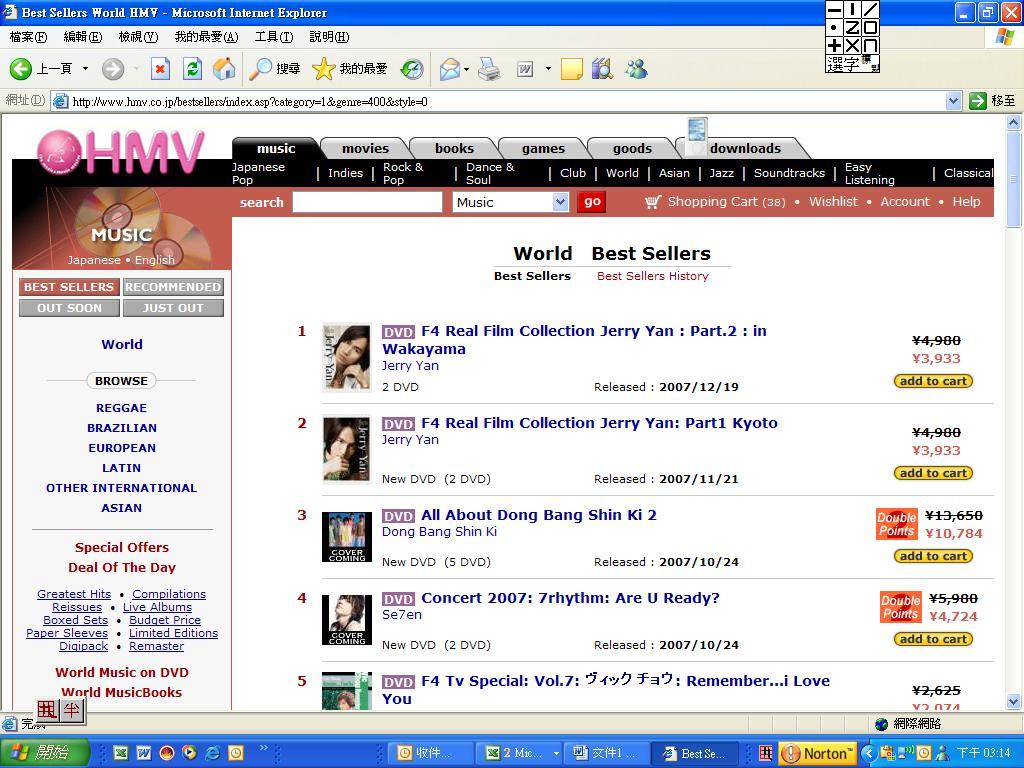Screen dimensions: 1024x768
Task: Expand grouped Excel taskbar button dropdown
Action: point(556,753)
